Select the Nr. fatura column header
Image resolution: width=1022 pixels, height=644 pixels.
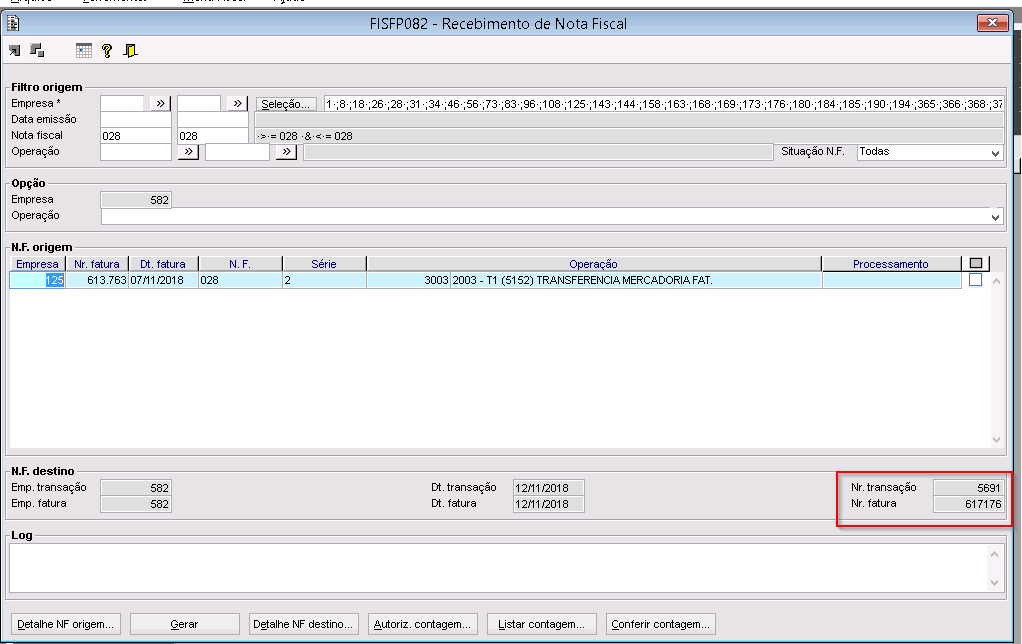coord(97,264)
